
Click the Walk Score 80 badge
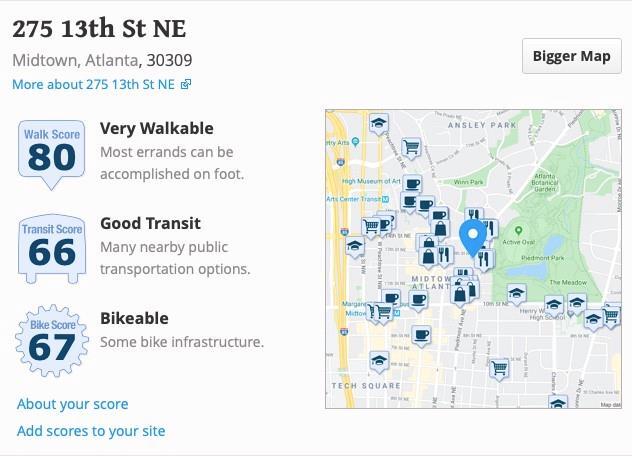(52, 155)
